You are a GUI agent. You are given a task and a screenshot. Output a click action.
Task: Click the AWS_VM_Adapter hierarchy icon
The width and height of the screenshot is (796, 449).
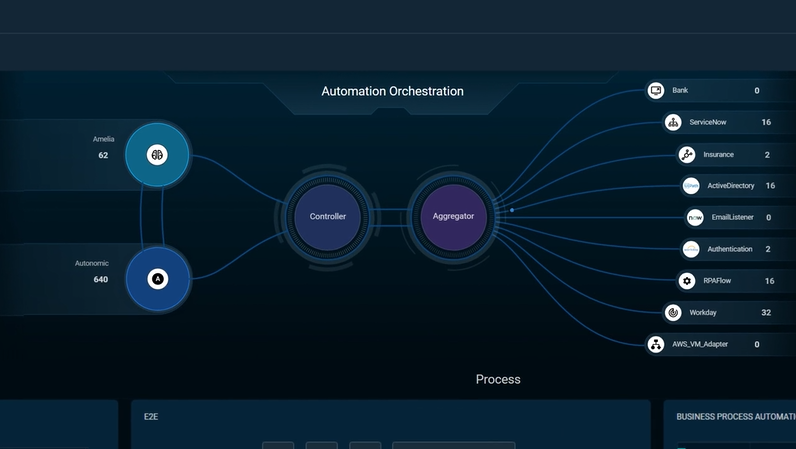point(656,344)
